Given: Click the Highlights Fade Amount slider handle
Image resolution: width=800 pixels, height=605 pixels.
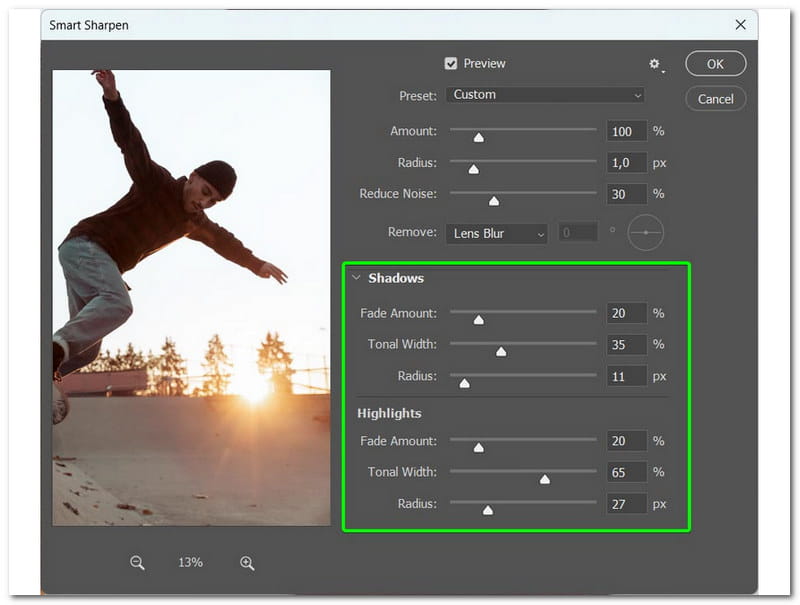Looking at the screenshot, I should tap(479, 447).
